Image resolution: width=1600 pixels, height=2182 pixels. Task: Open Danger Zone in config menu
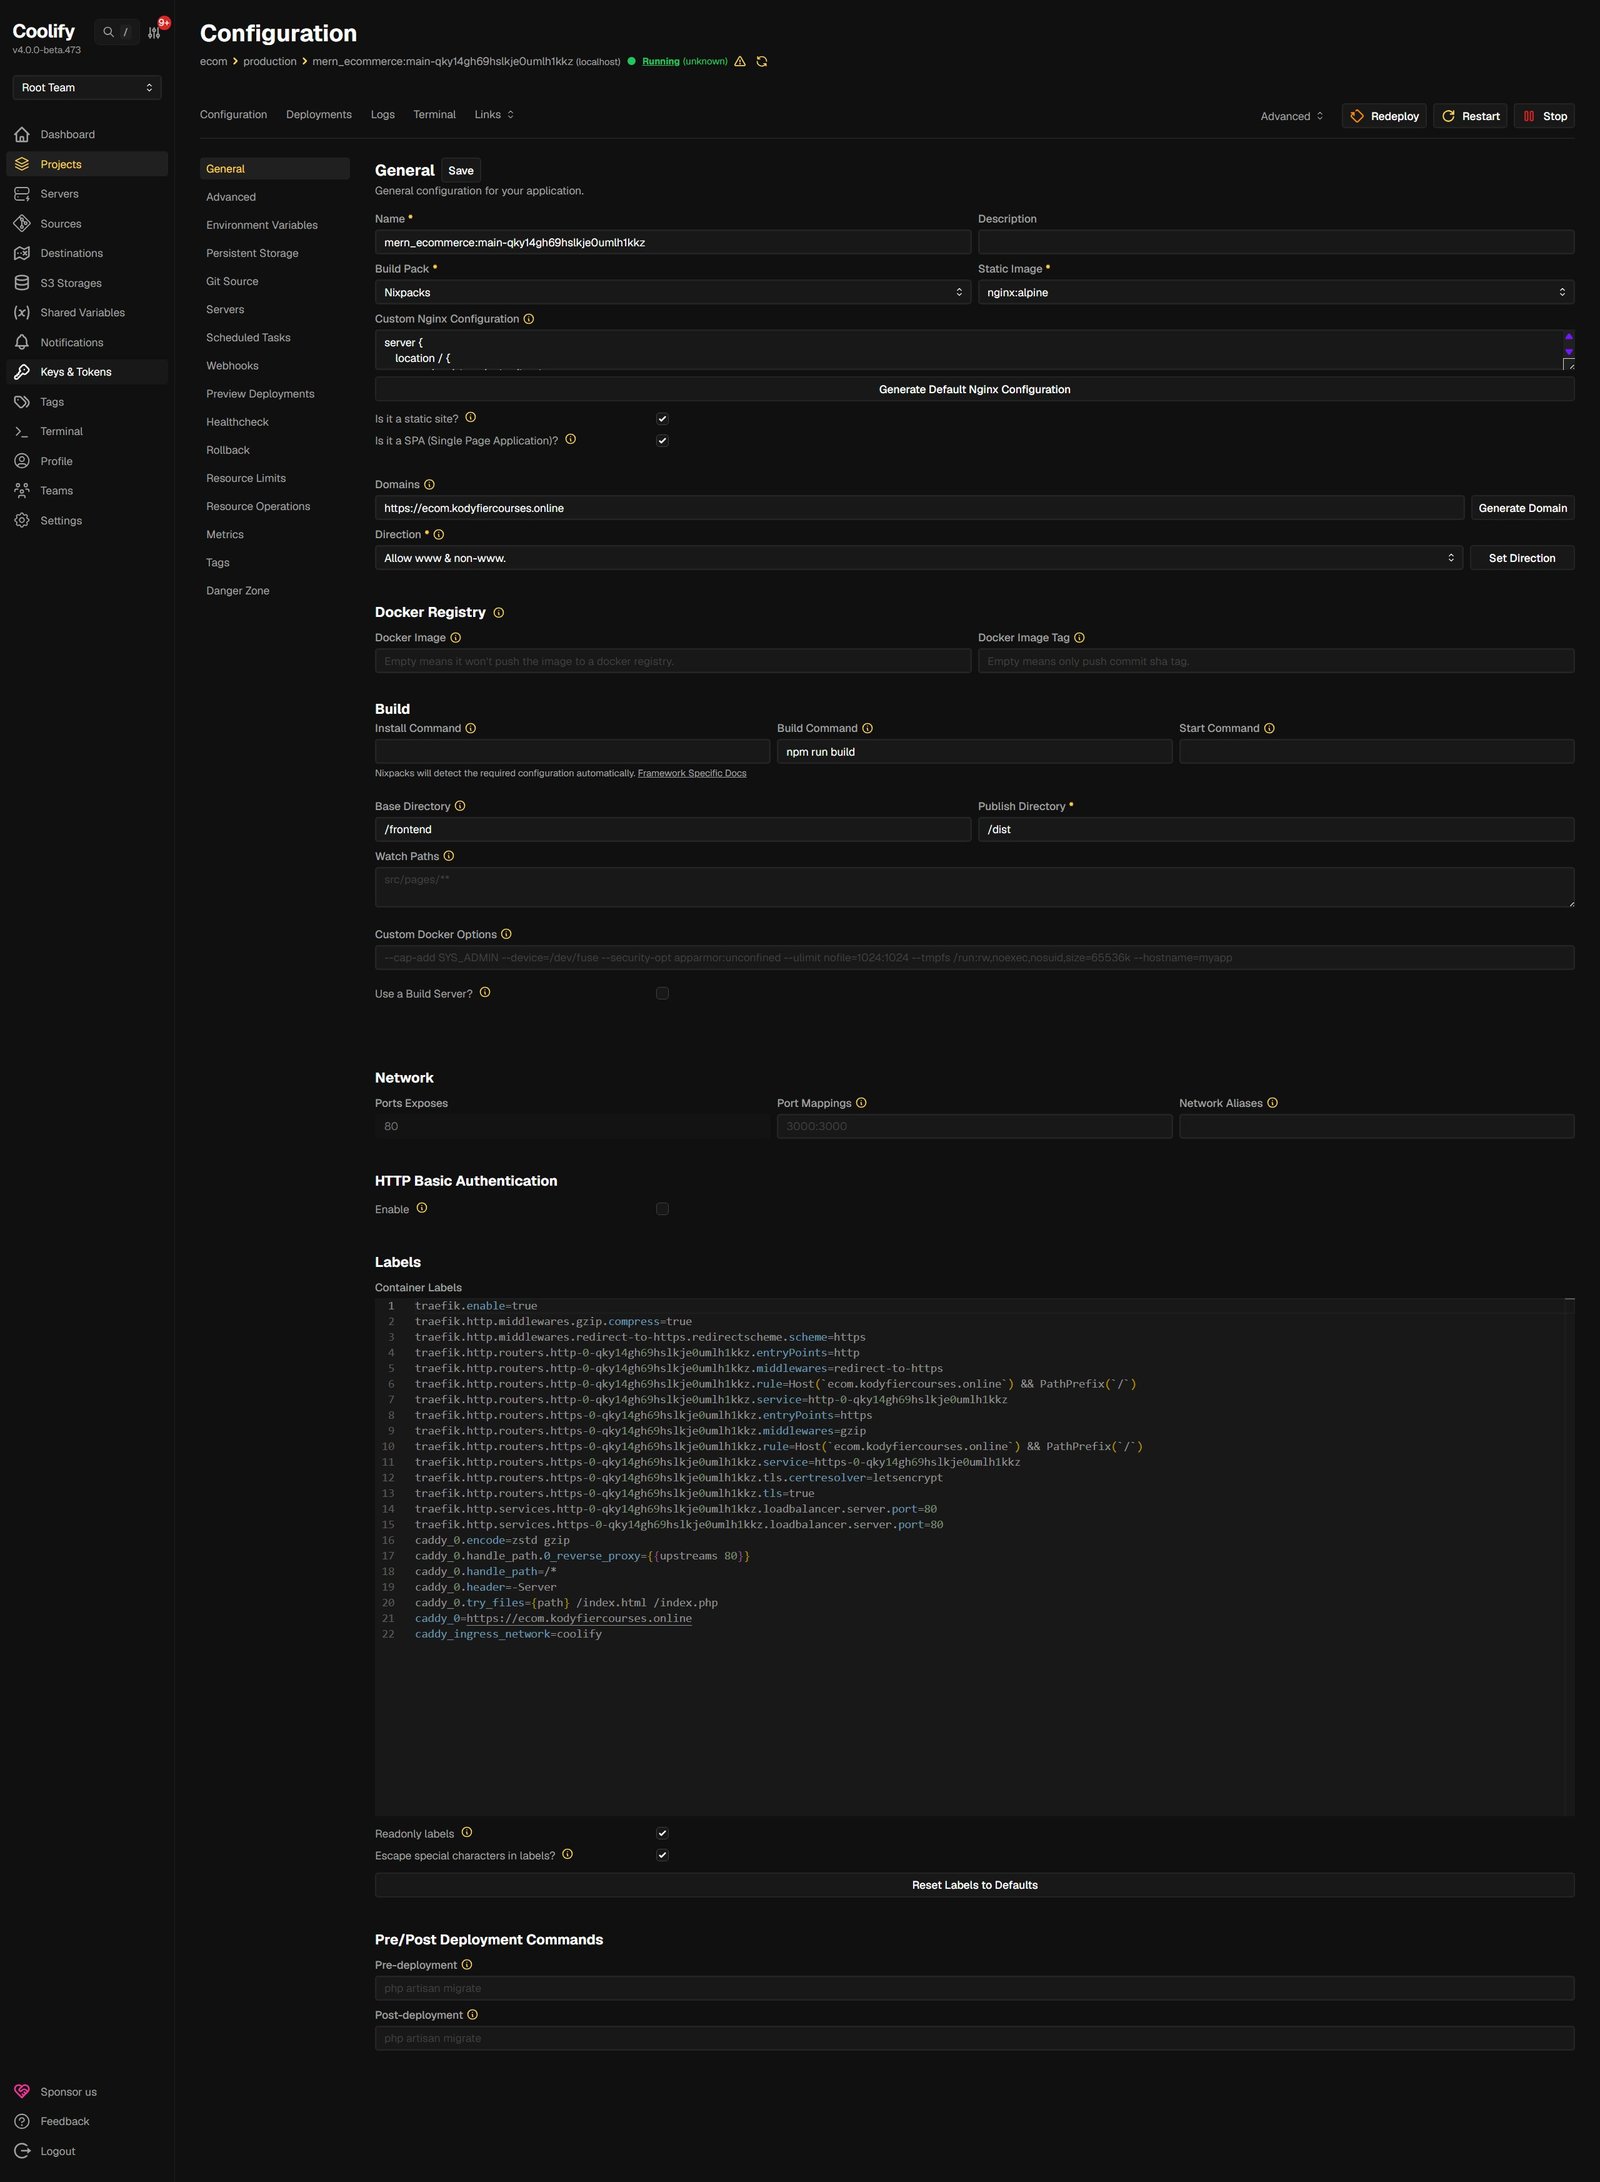[x=238, y=591]
